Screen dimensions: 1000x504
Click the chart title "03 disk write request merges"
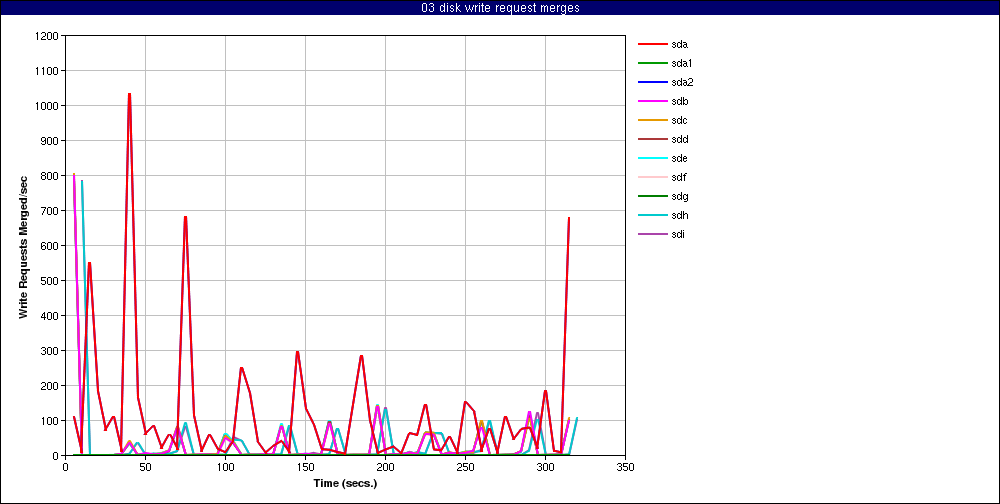click(x=500, y=8)
